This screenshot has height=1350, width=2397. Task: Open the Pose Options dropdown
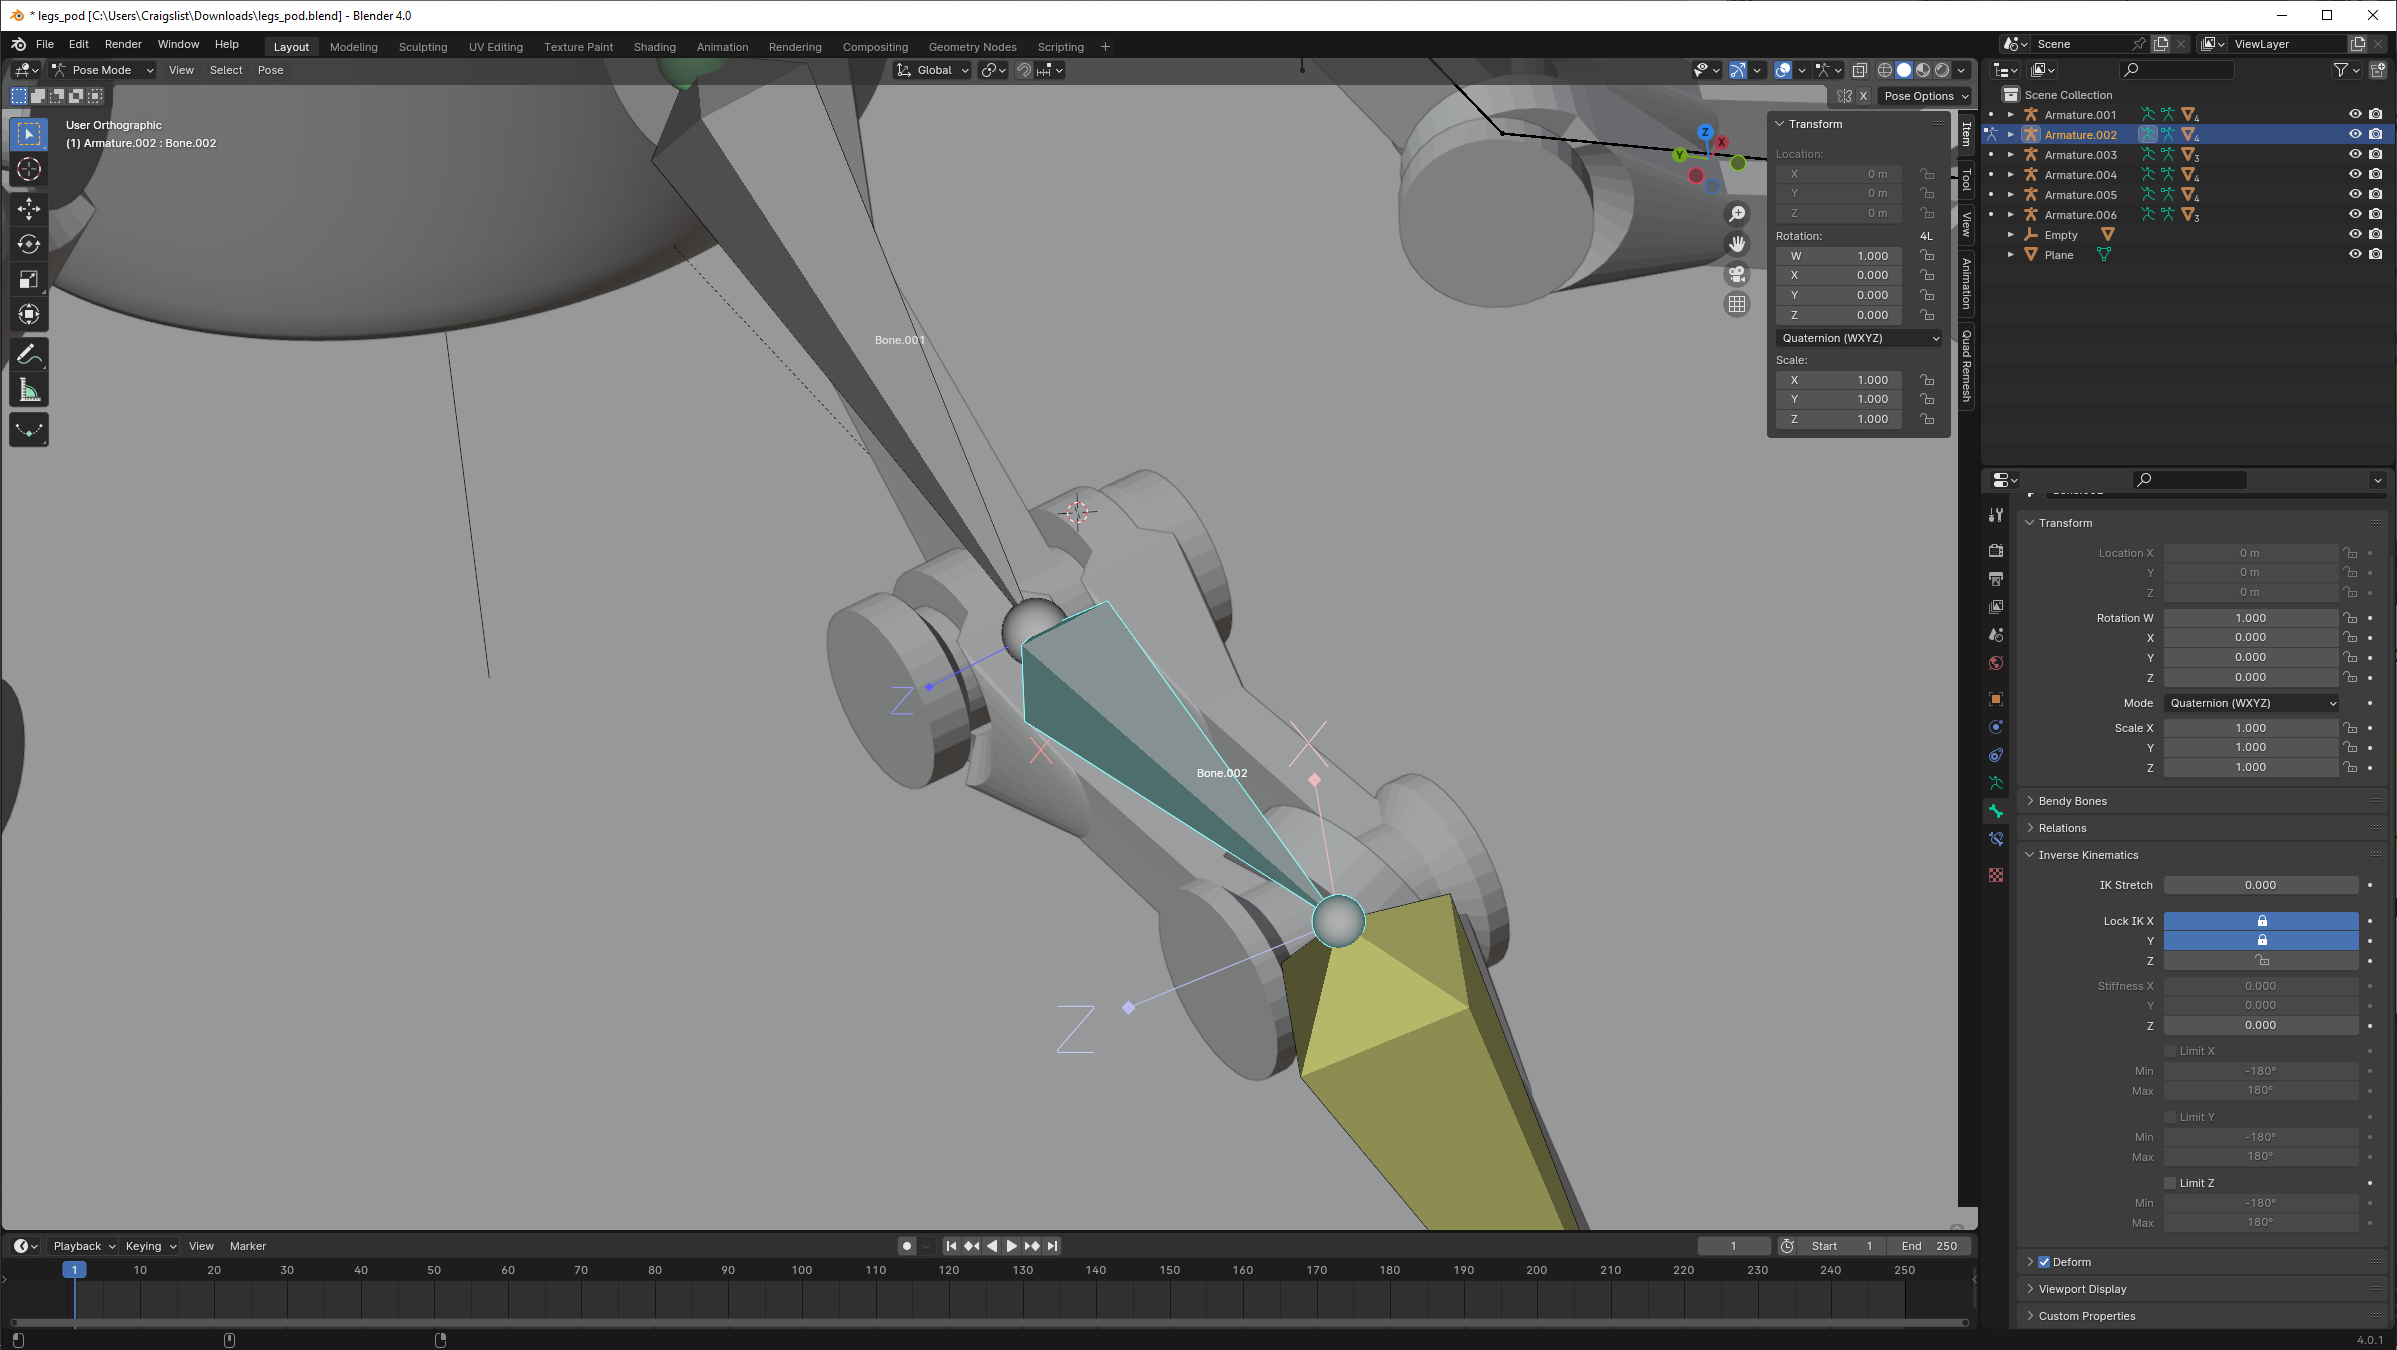pyautogui.click(x=1926, y=96)
